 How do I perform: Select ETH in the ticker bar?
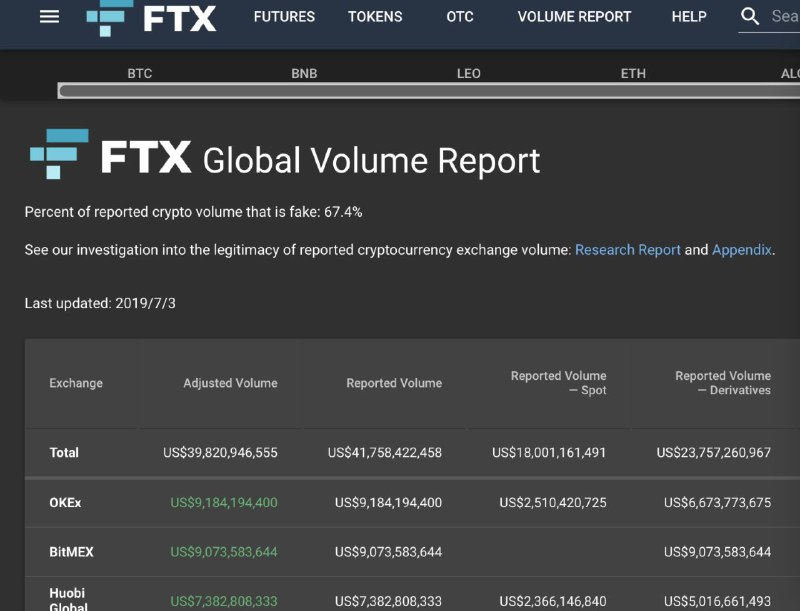[633, 73]
